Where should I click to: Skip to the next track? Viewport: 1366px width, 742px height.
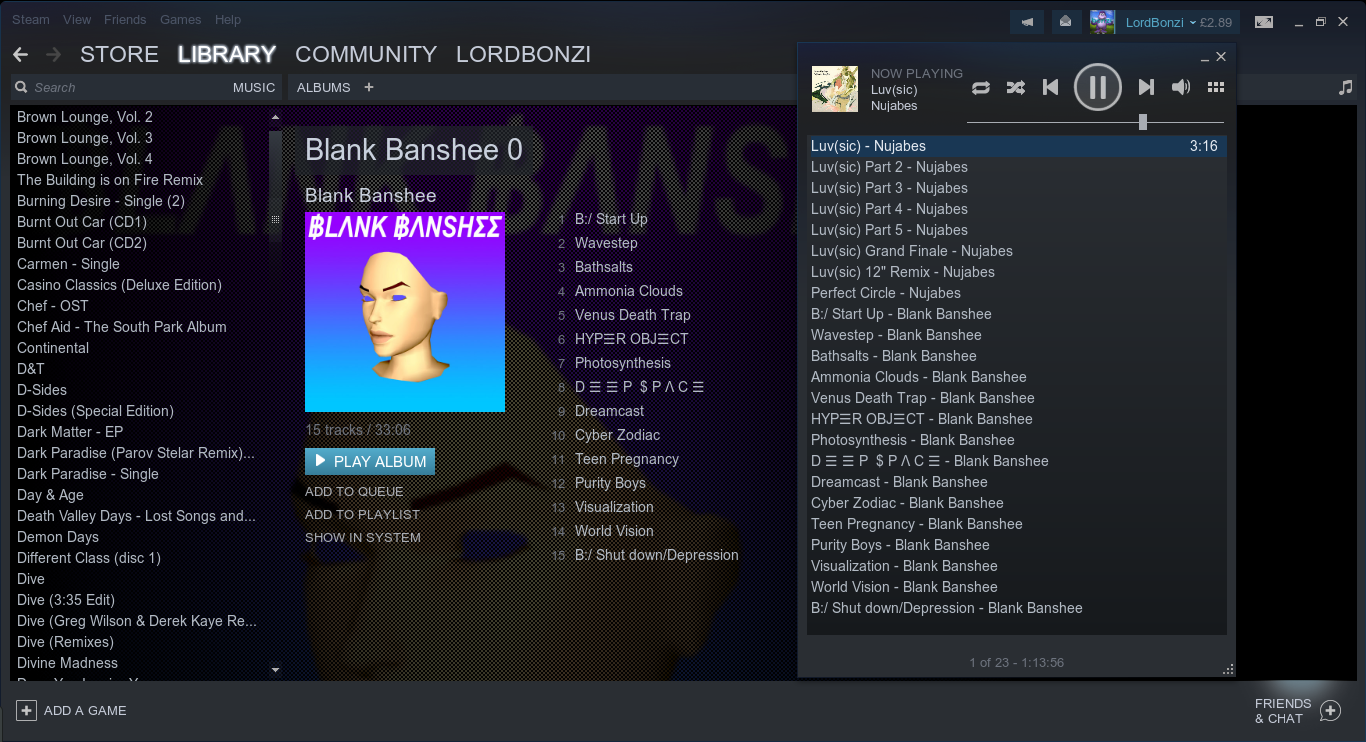click(x=1146, y=87)
